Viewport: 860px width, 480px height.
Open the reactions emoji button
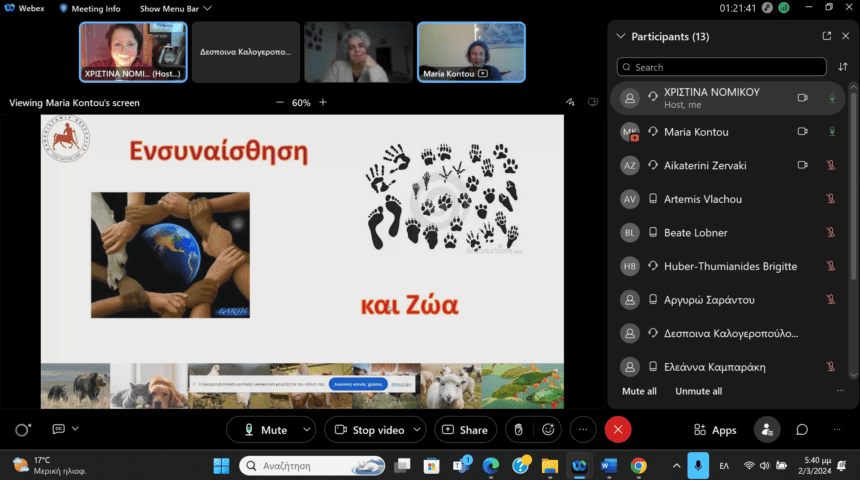[x=548, y=430]
